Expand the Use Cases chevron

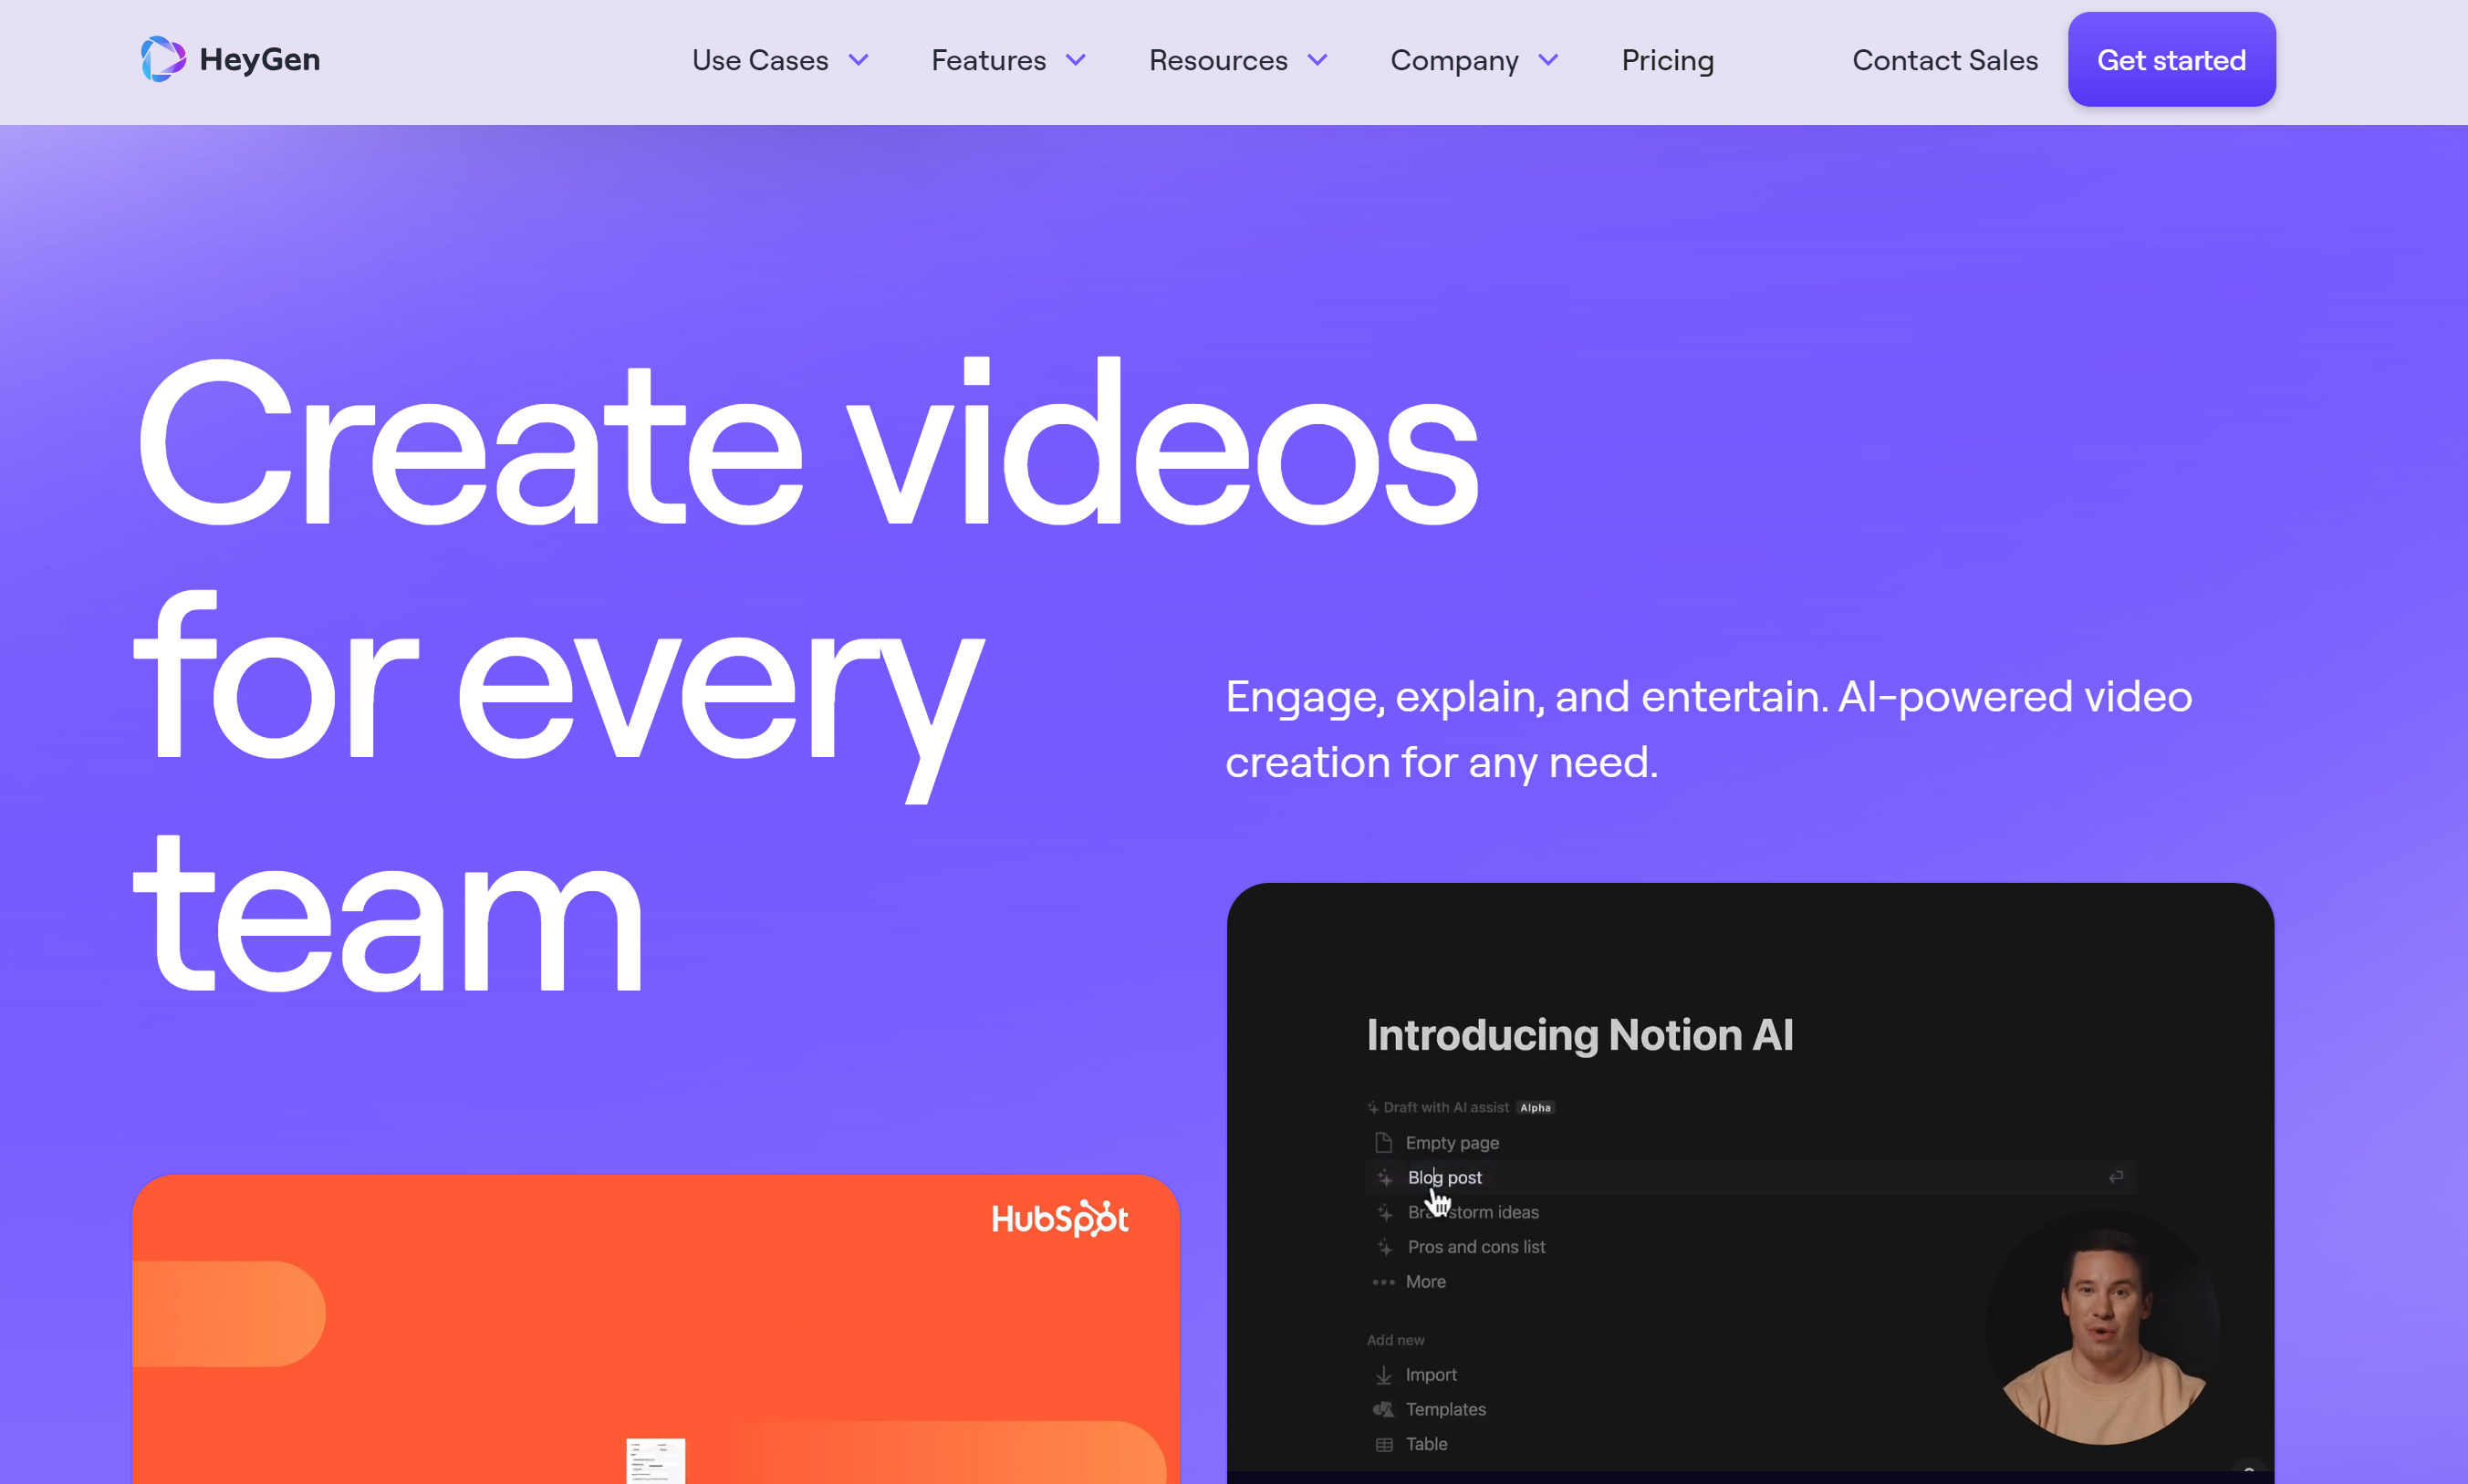[858, 60]
